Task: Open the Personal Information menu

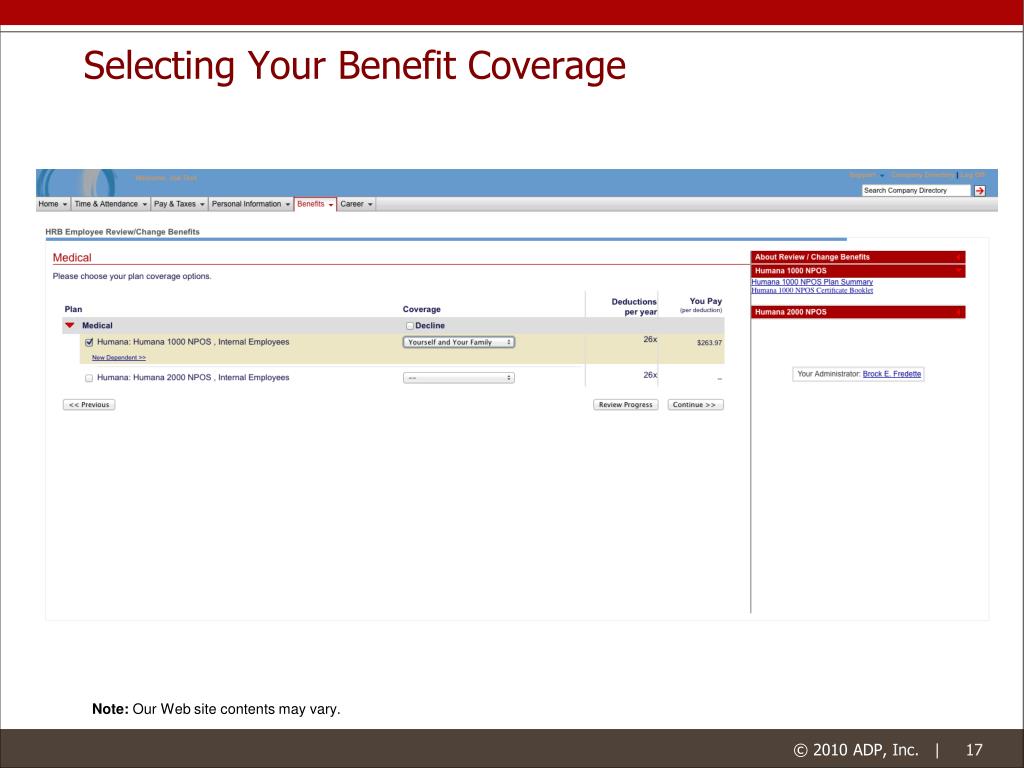Action: [x=251, y=204]
